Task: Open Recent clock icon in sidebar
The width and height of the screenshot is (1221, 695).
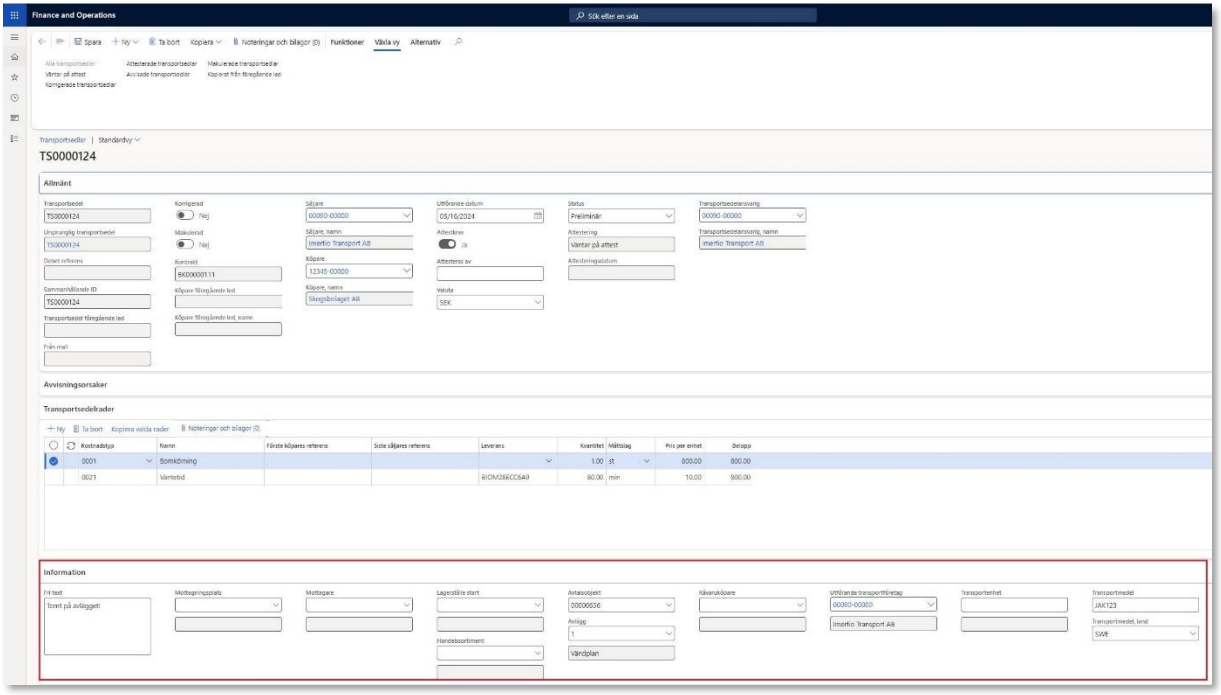Action: [14, 97]
